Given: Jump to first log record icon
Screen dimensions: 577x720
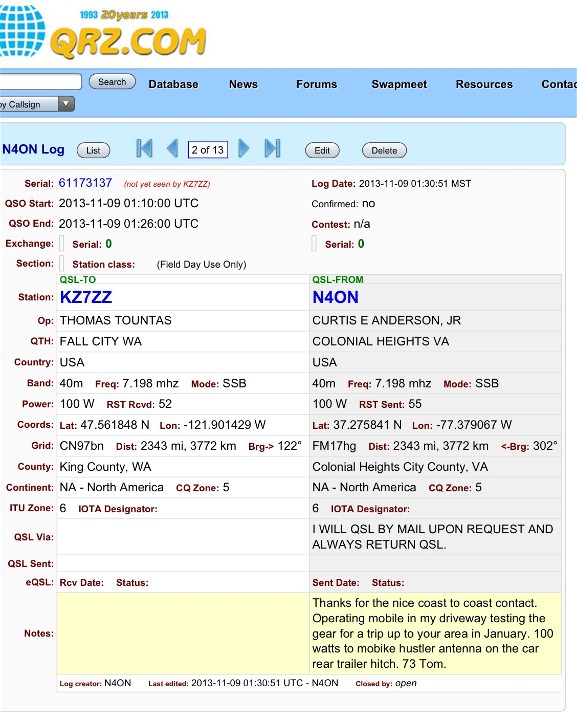Looking at the screenshot, I should (144, 149).
